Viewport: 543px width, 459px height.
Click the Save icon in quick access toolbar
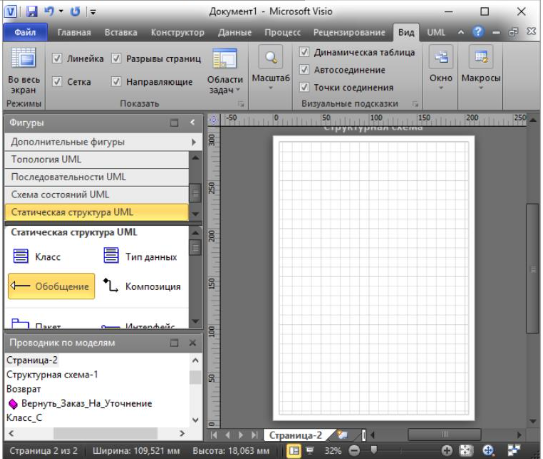pyautogui.click(x=32, y=11)
